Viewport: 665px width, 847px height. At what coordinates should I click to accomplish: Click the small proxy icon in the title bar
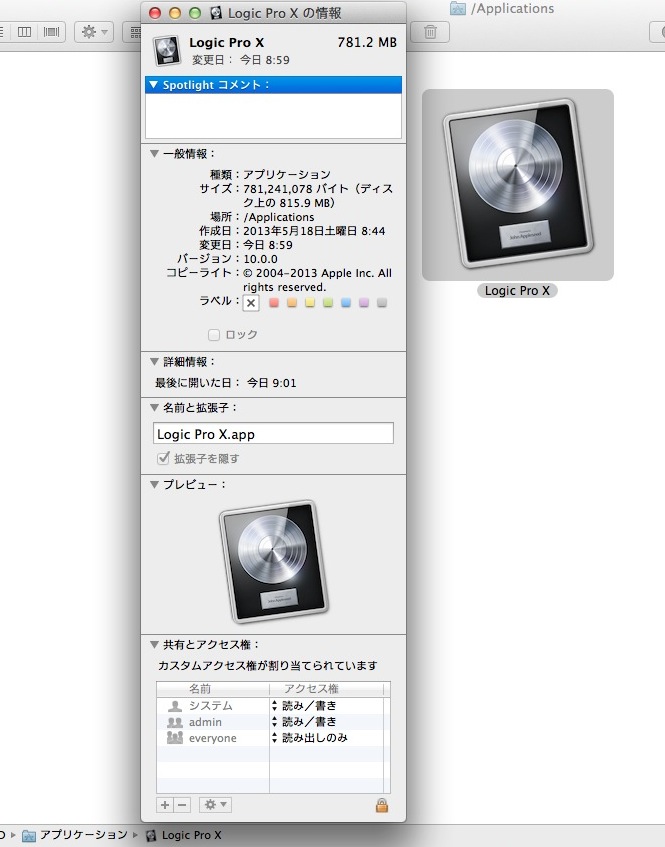click(x=216, y=12)
